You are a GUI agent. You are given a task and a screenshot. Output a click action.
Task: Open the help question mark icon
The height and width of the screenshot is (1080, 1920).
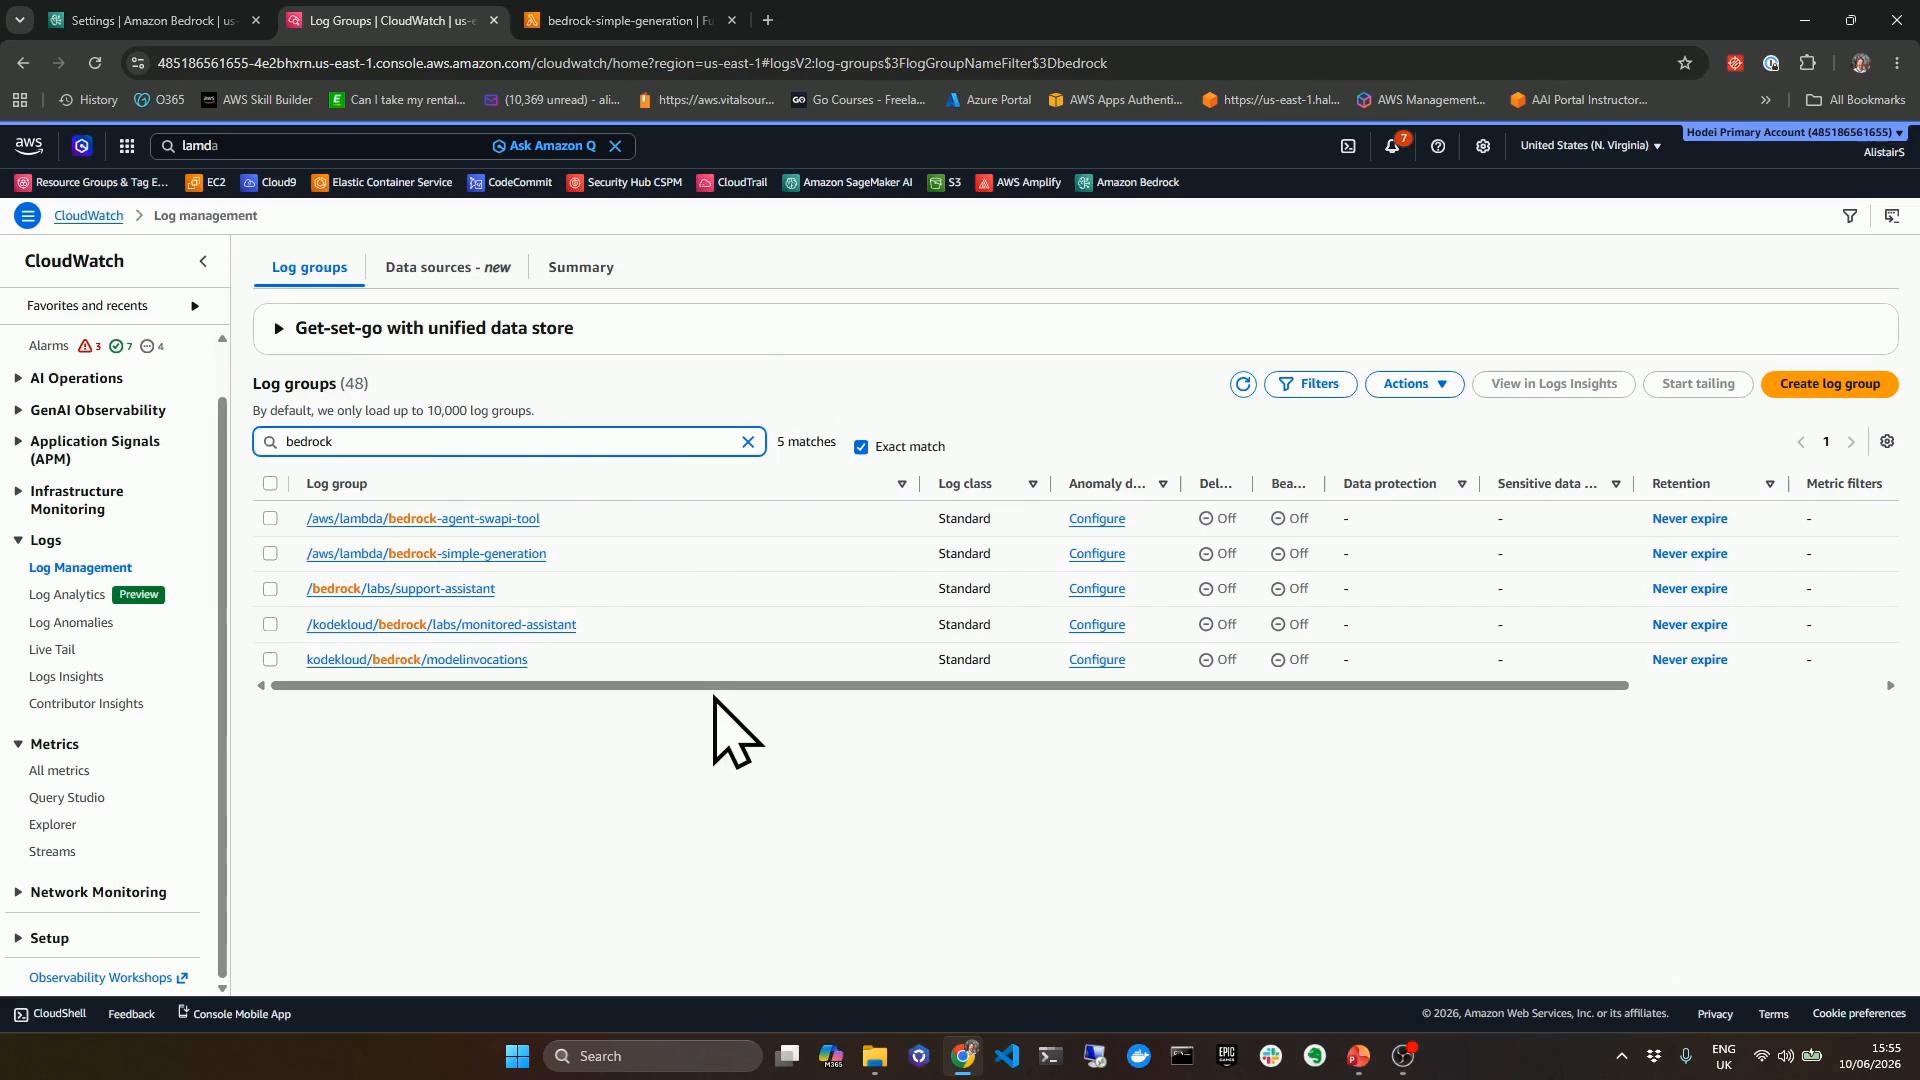(x=1438, y=146)
